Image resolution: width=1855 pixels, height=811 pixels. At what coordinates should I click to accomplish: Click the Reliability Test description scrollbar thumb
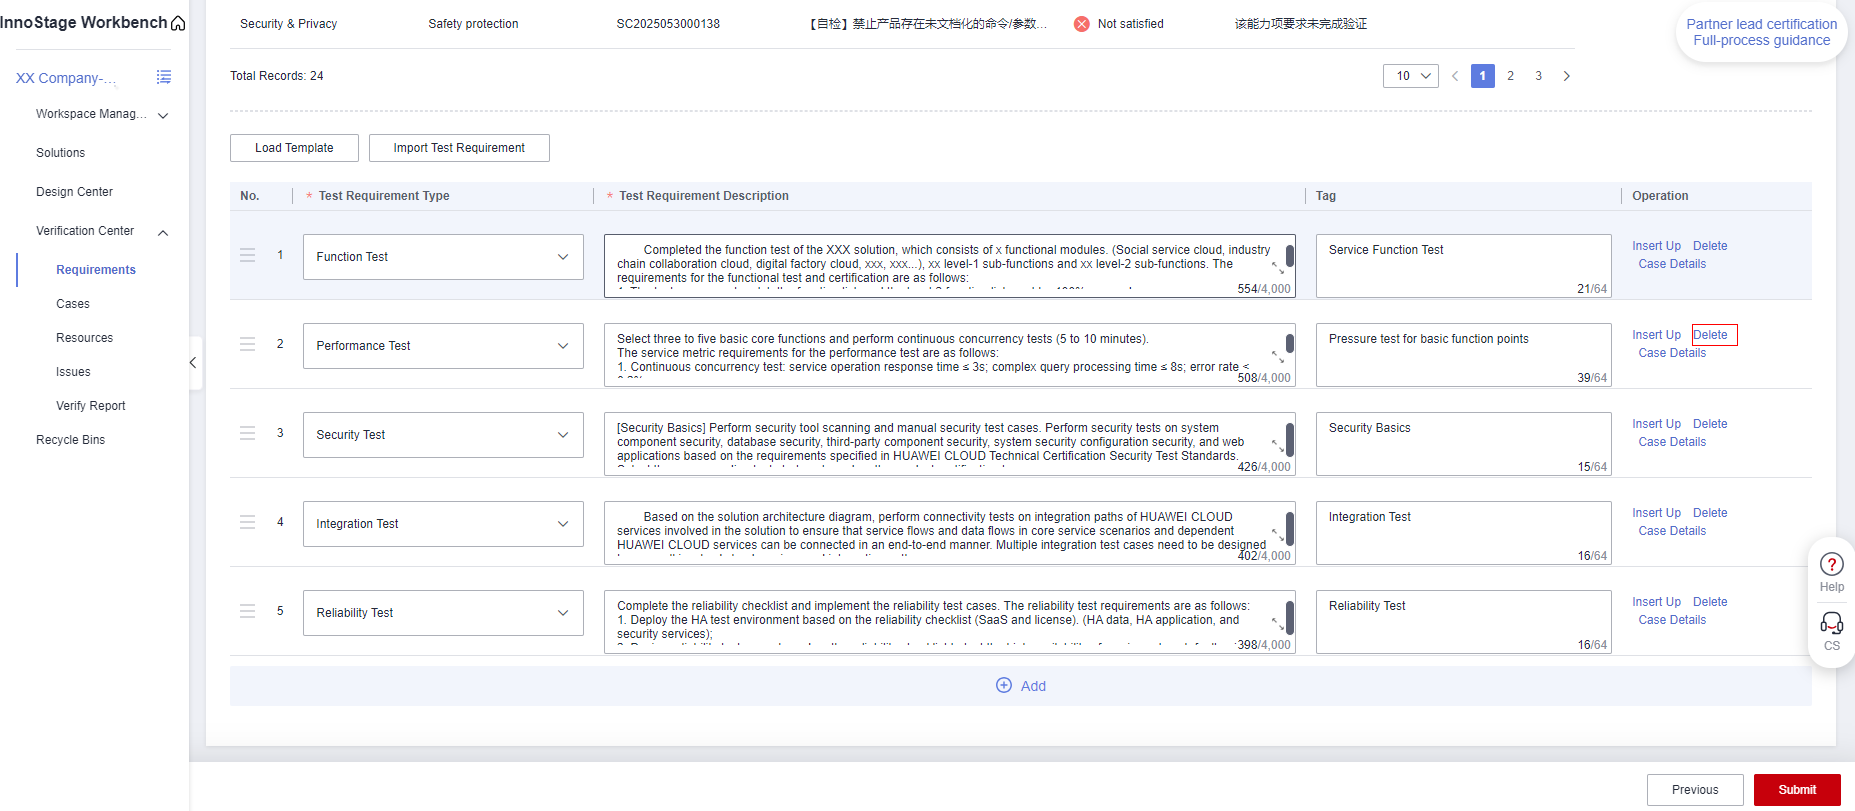pos(1290,618)
